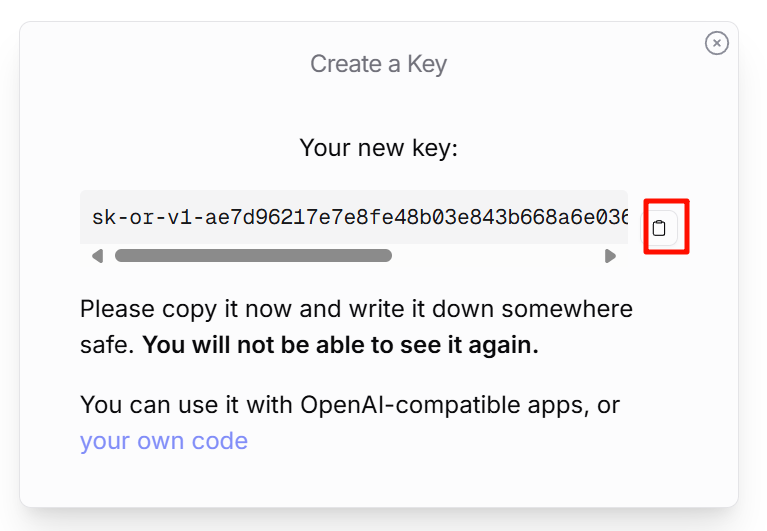Close the Create a Key dialog
Screen dimensions: 767x531
(716, 43)
